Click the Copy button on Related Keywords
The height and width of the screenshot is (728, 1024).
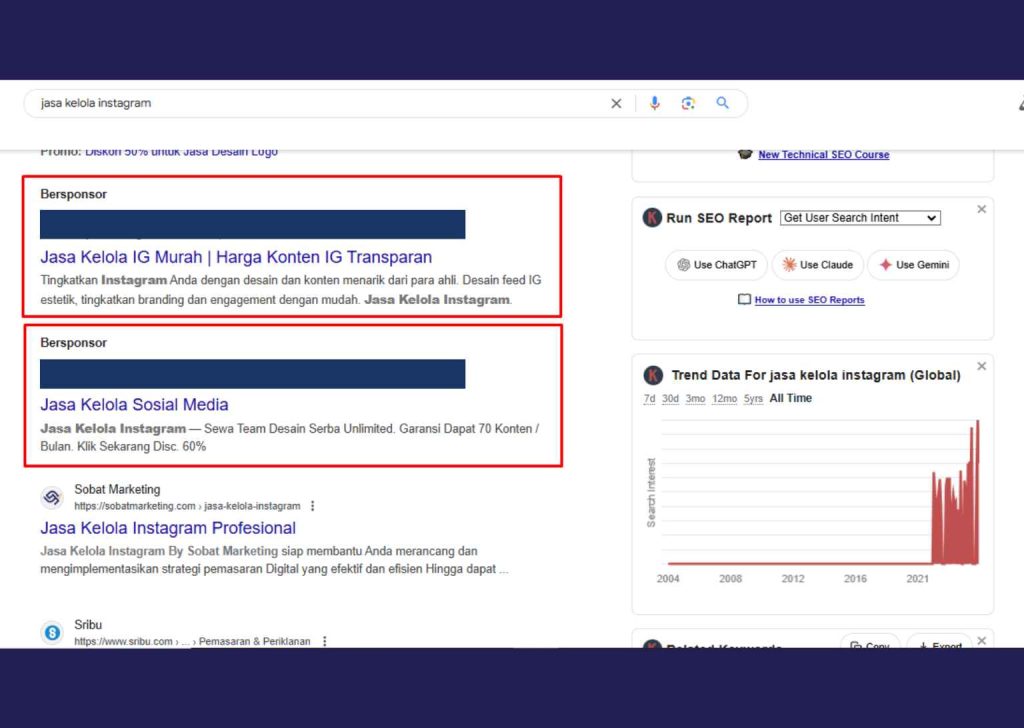pos(869,645)
